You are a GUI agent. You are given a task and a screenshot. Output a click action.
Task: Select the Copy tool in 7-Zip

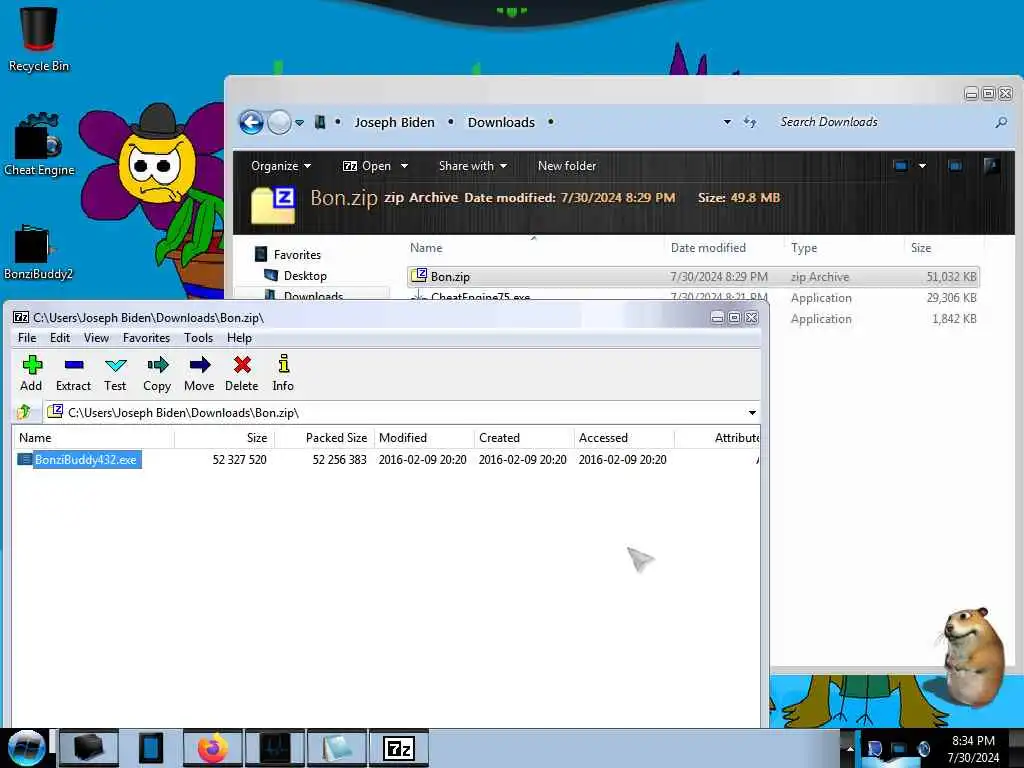click(x=157, y=373)
